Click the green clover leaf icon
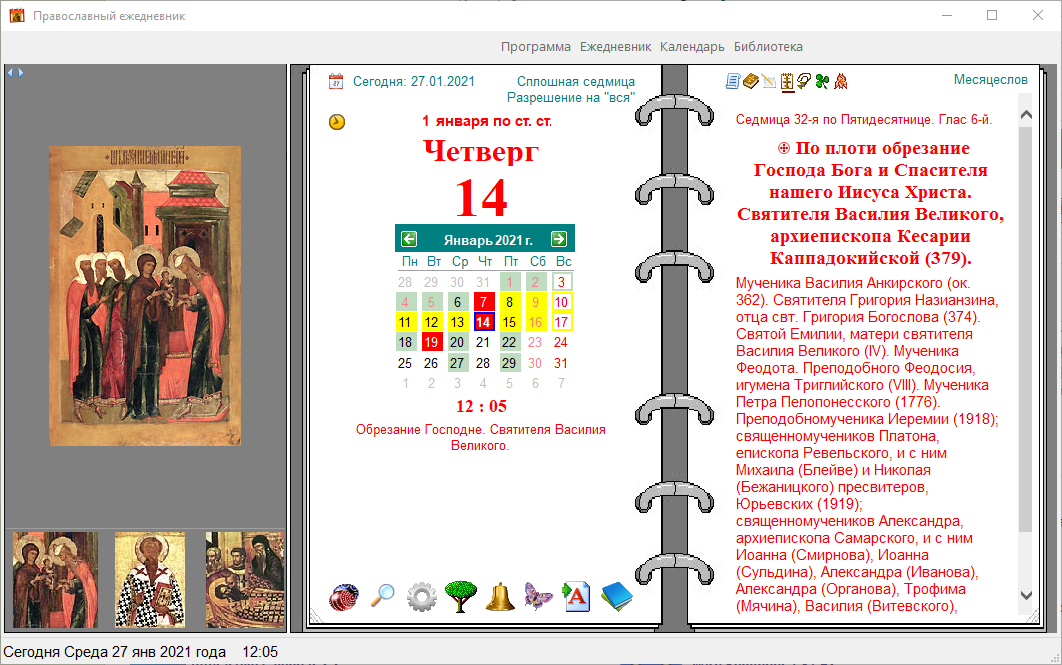The height and width of the screenshot is (665, 1062). pos(822,81)
